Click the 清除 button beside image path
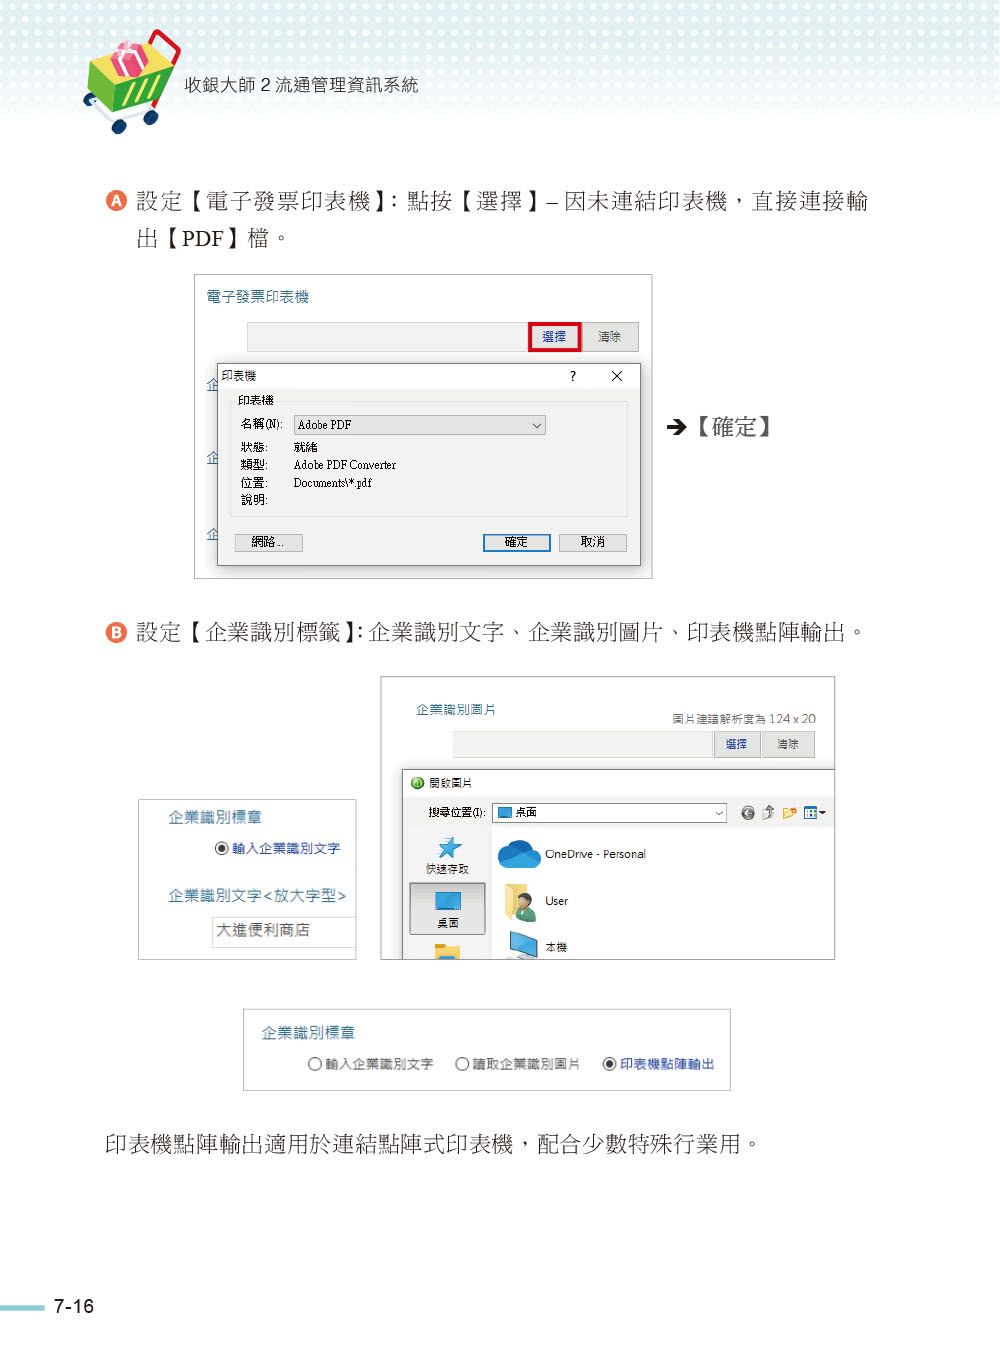The width and height of the screenshot is (1000, 1368). 788,744
